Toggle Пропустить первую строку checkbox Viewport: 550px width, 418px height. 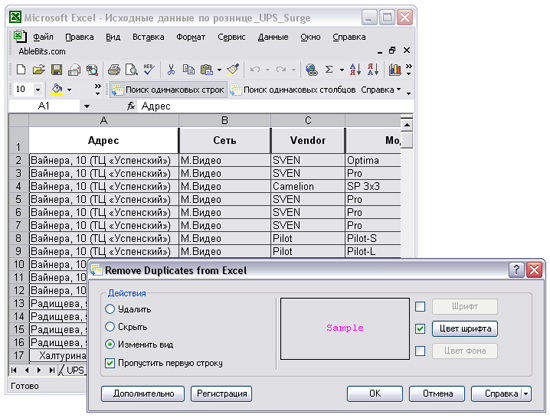110,363
